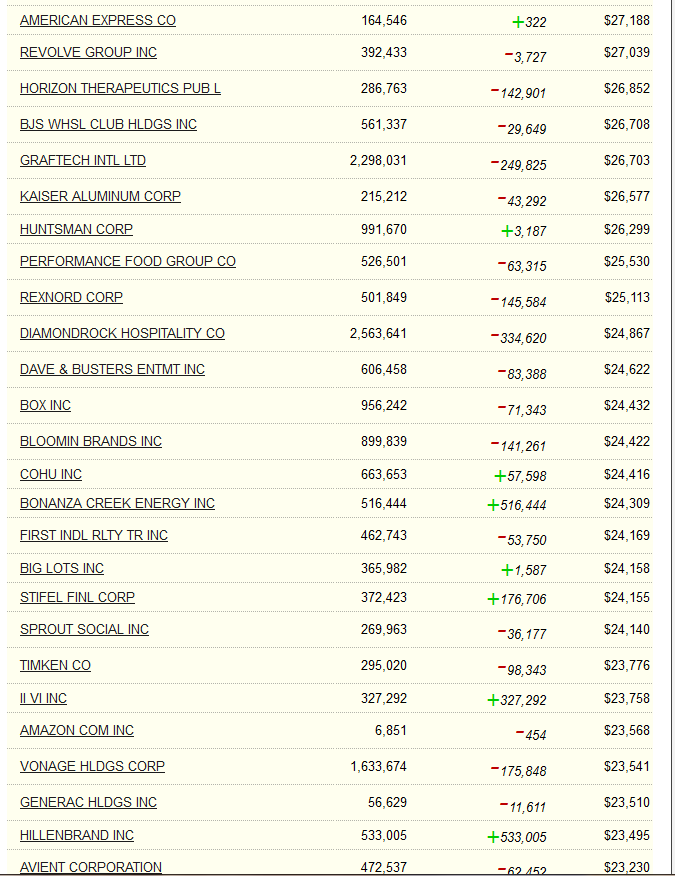This screenshot has height=876, width=675.
Task: Click the 269,963 shares for Sprout Social
Action: 384,630
